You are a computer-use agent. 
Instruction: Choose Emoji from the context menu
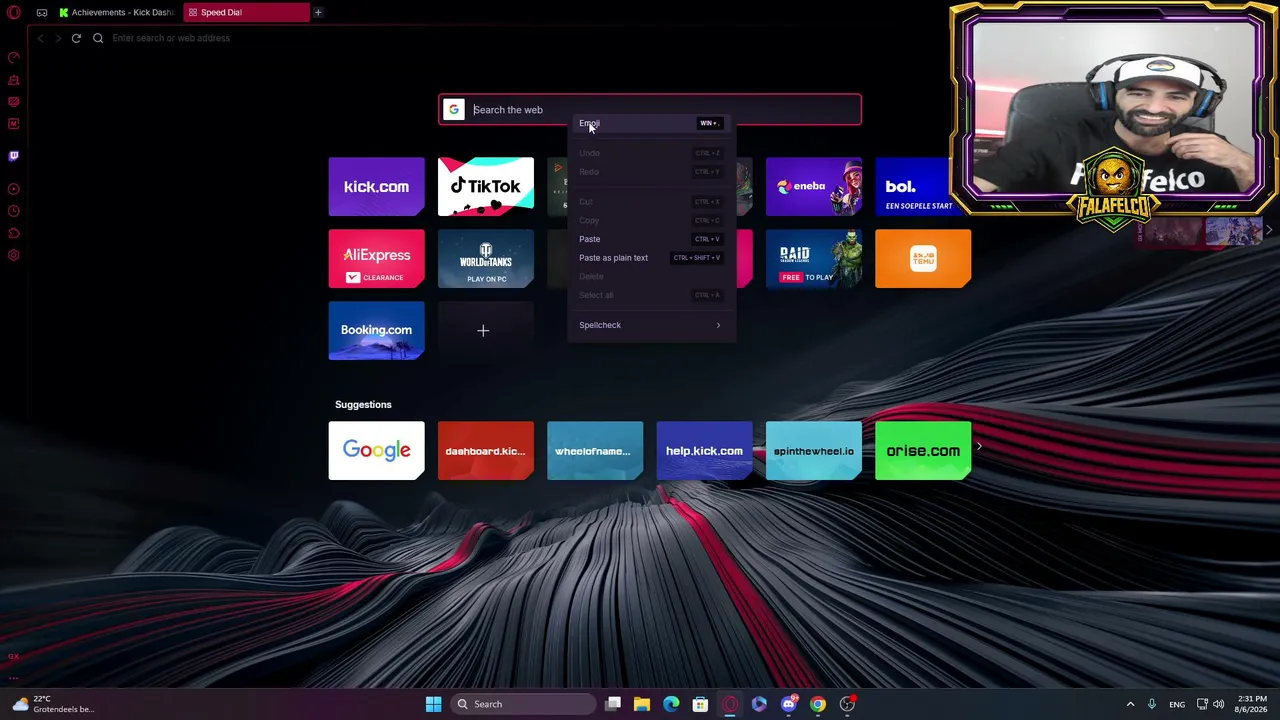650,123
